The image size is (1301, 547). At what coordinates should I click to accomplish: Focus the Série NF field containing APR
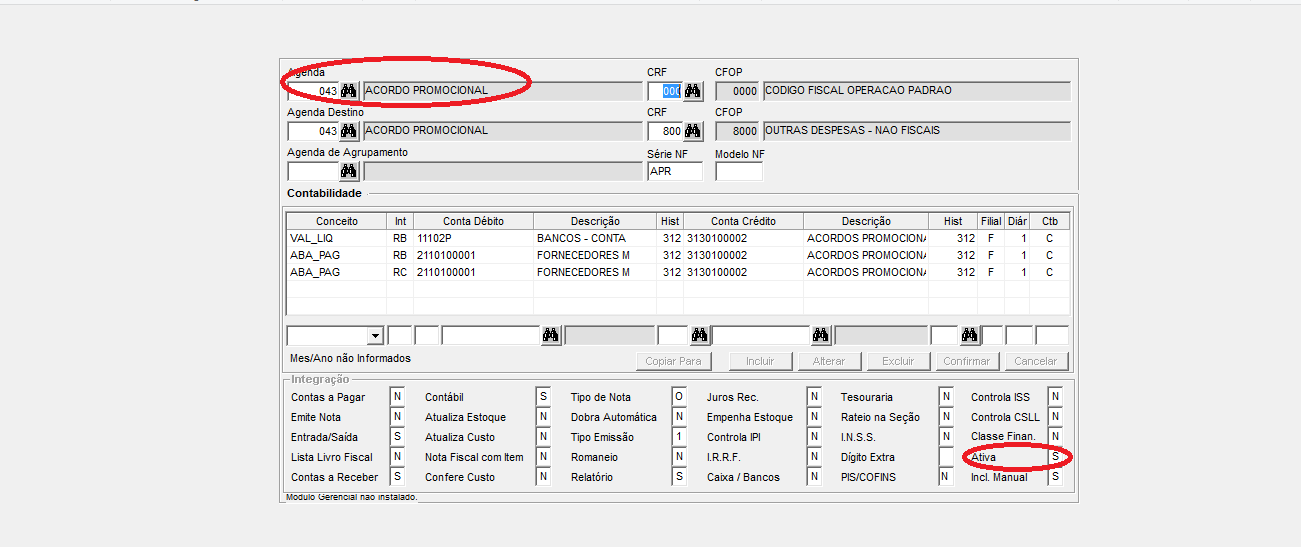point(675,171)
